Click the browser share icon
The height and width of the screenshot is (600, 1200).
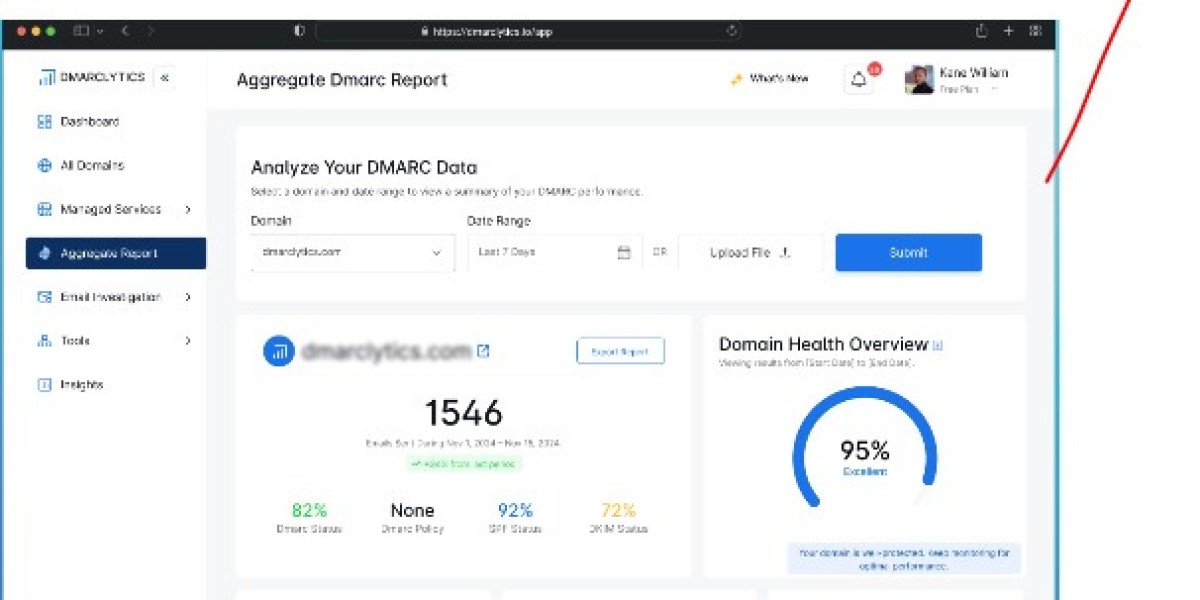point(981,32)
